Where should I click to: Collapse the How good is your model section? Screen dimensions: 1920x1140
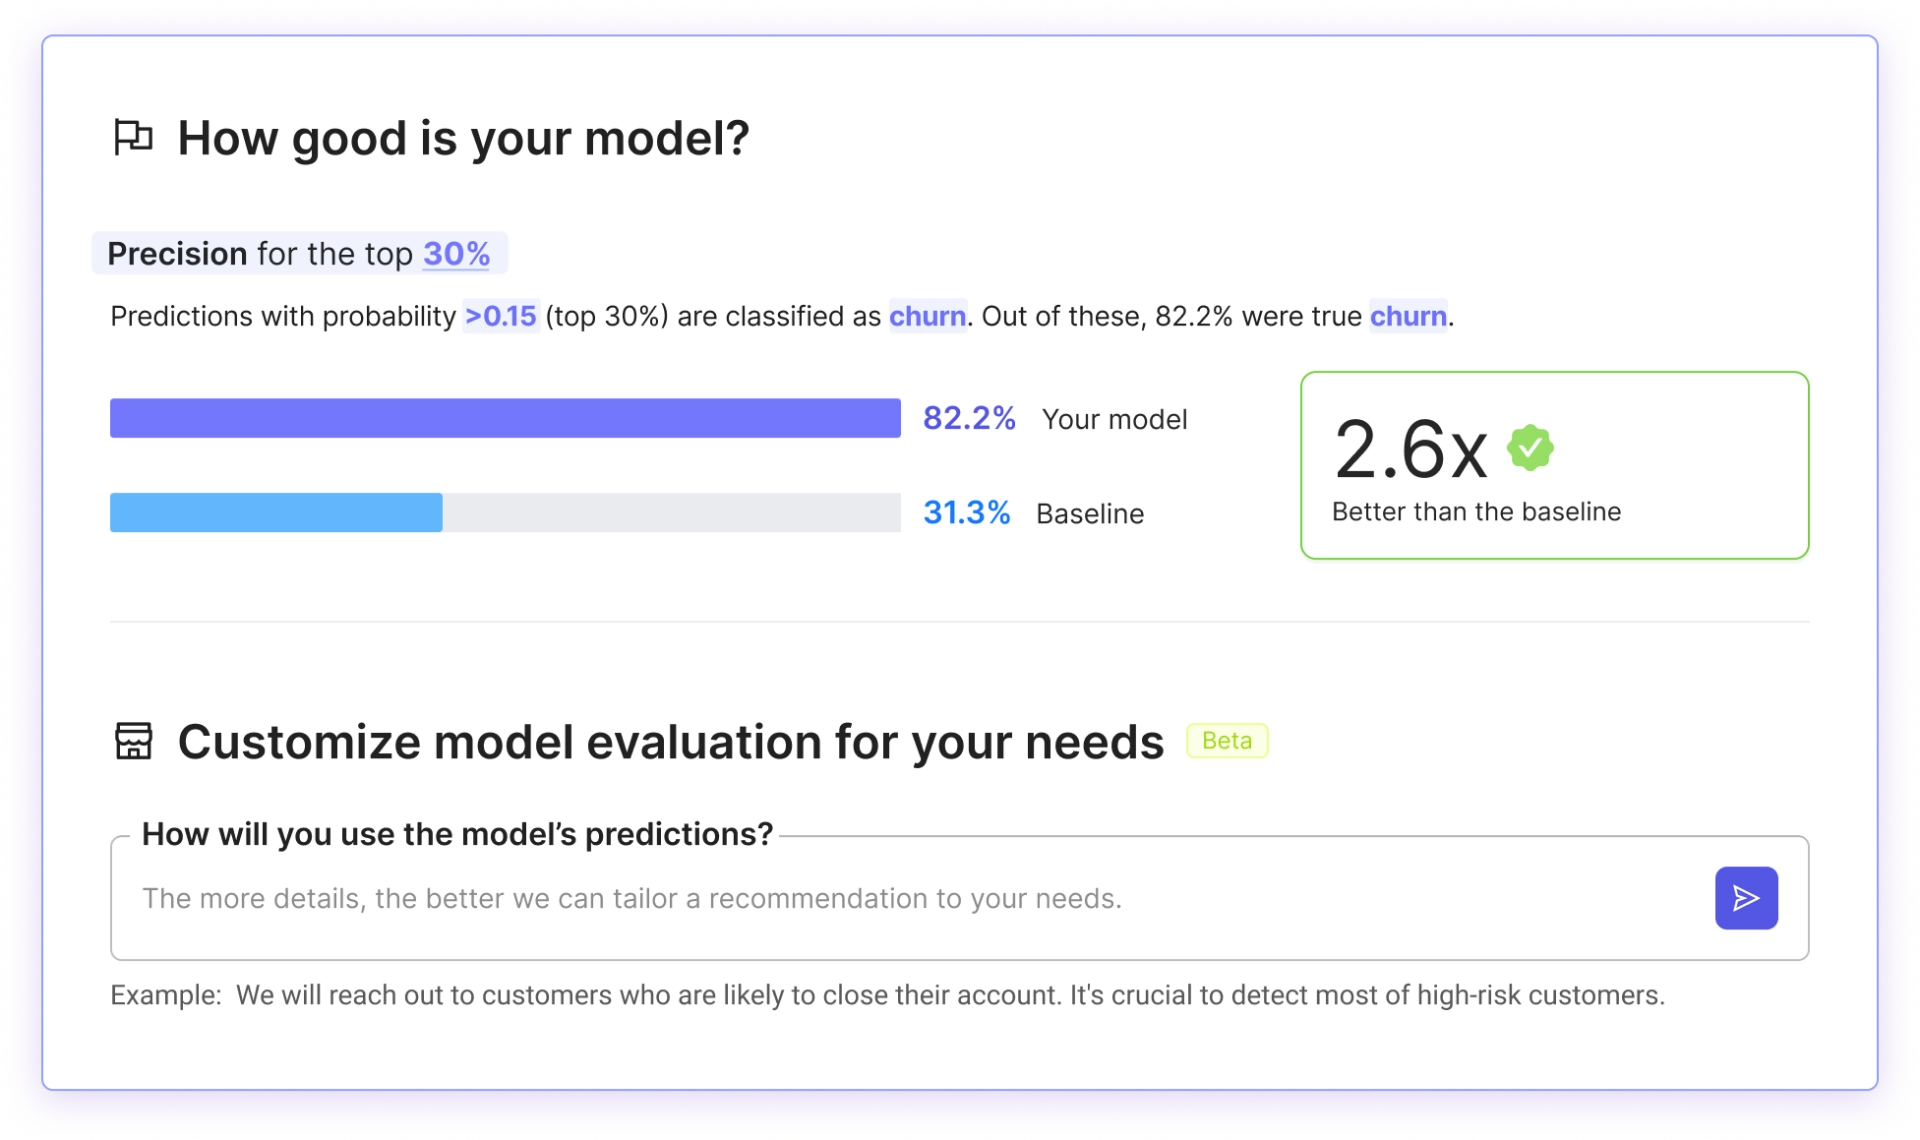[x=463, y=138]
